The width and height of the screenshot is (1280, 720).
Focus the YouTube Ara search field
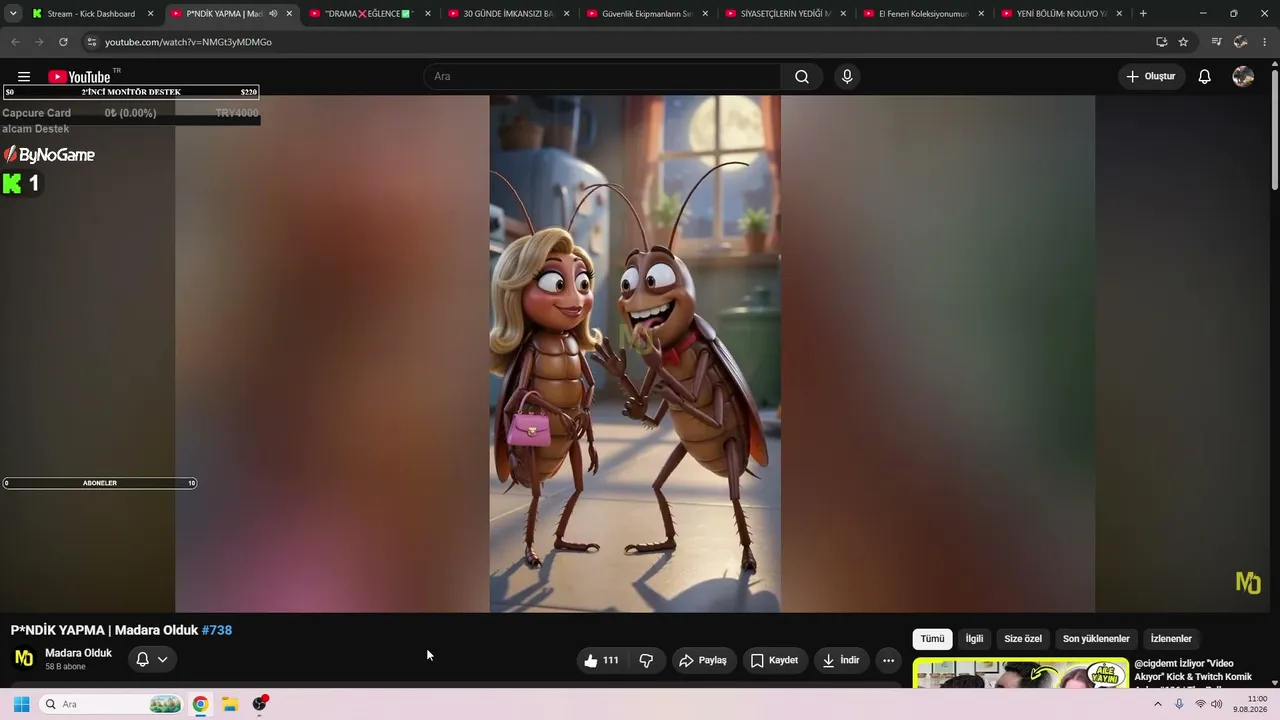(603, 77)
